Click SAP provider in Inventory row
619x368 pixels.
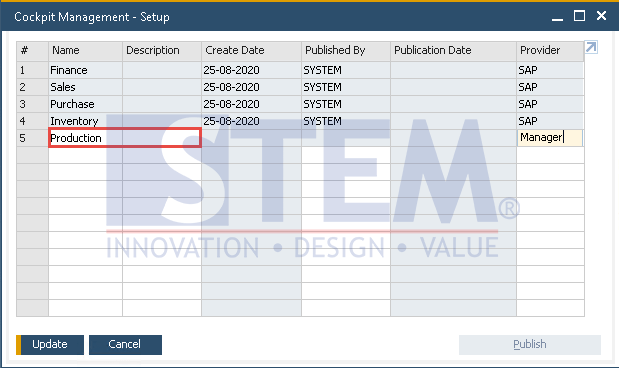[550, 121]
